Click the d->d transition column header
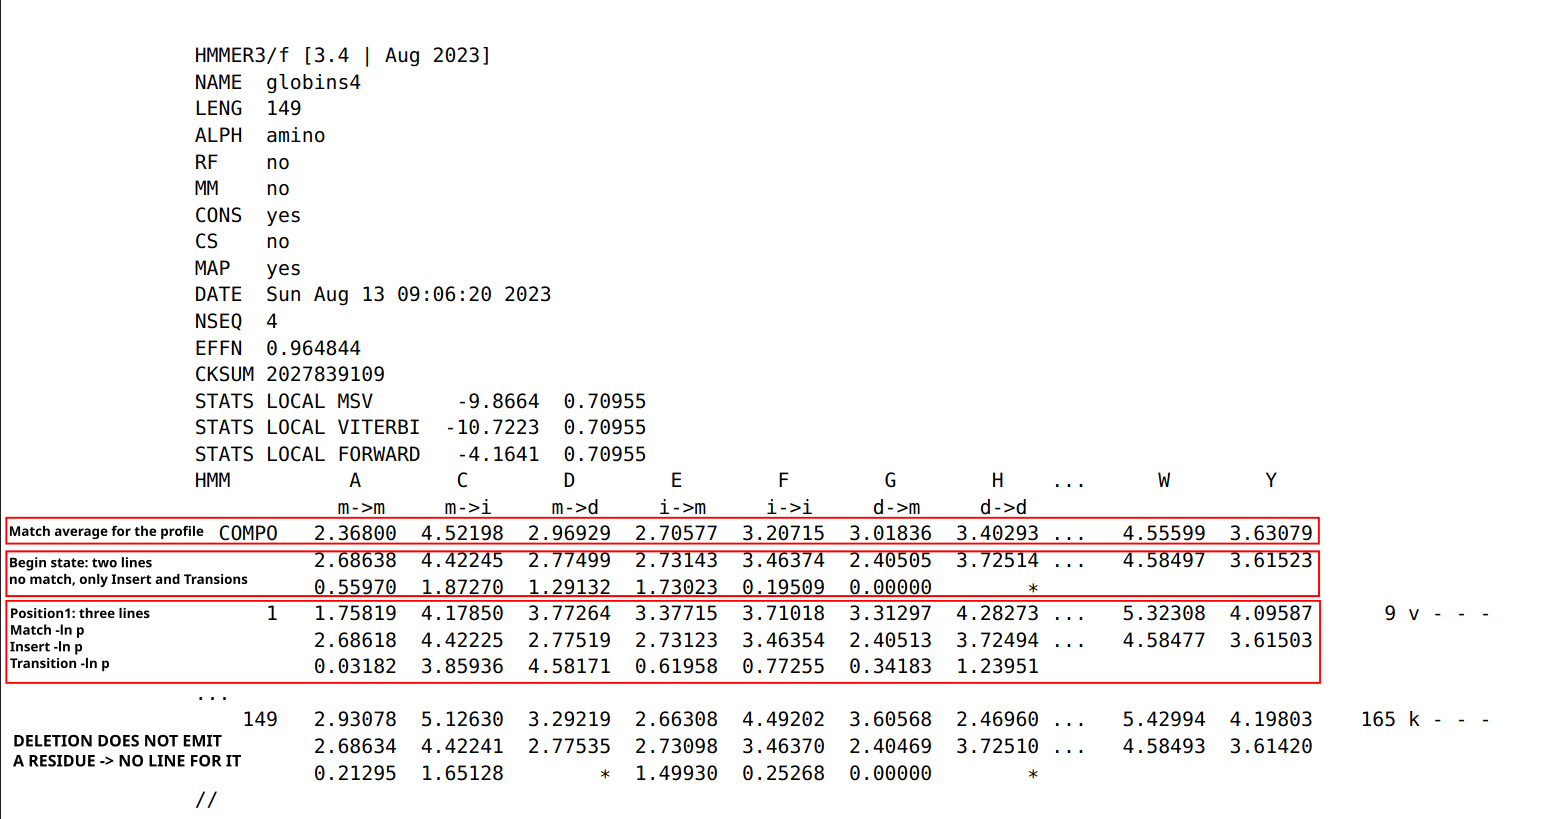The height and width of the screenshot is (819, 1561). (x=1003, y=507)
